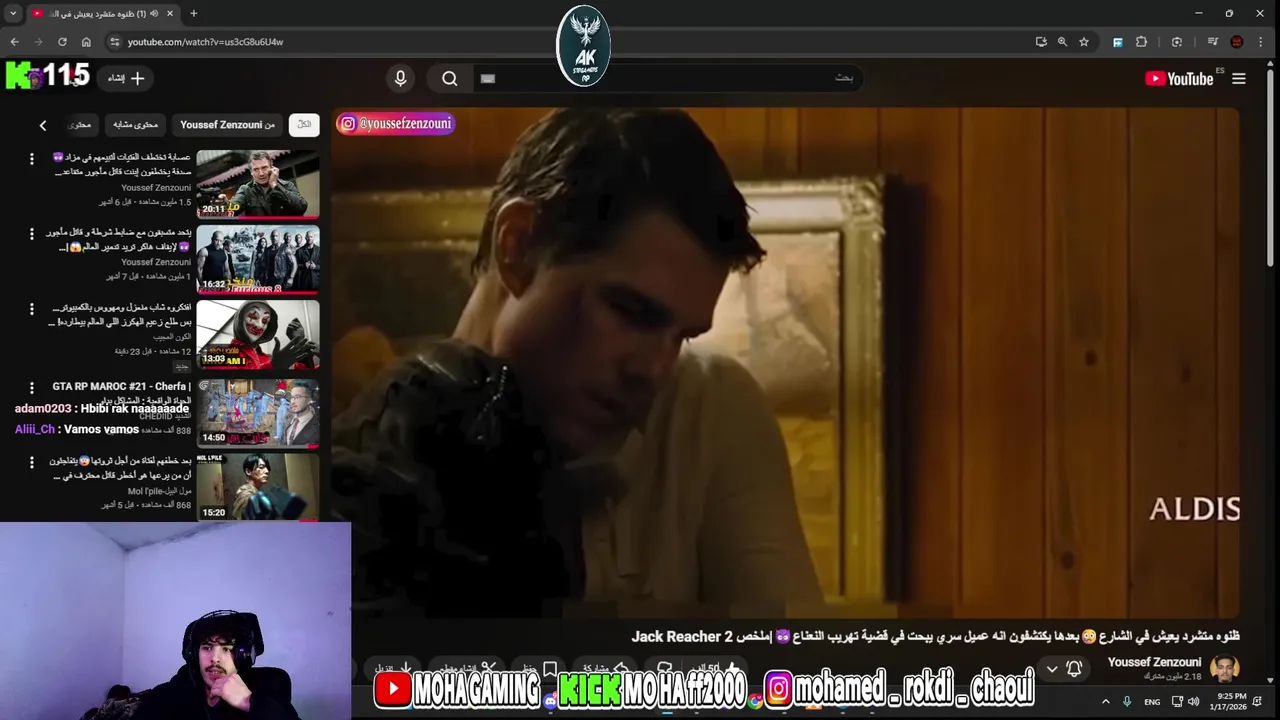Viewport: 1280px width, 720px height.
Task: Open options menu for the 15:20 video
Action: pos(31,462)
